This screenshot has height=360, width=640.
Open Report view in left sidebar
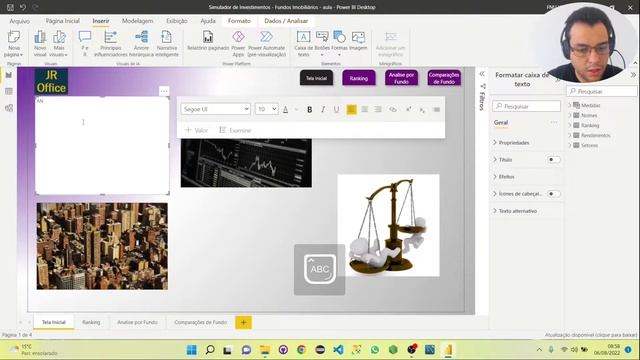coord(9,75)
